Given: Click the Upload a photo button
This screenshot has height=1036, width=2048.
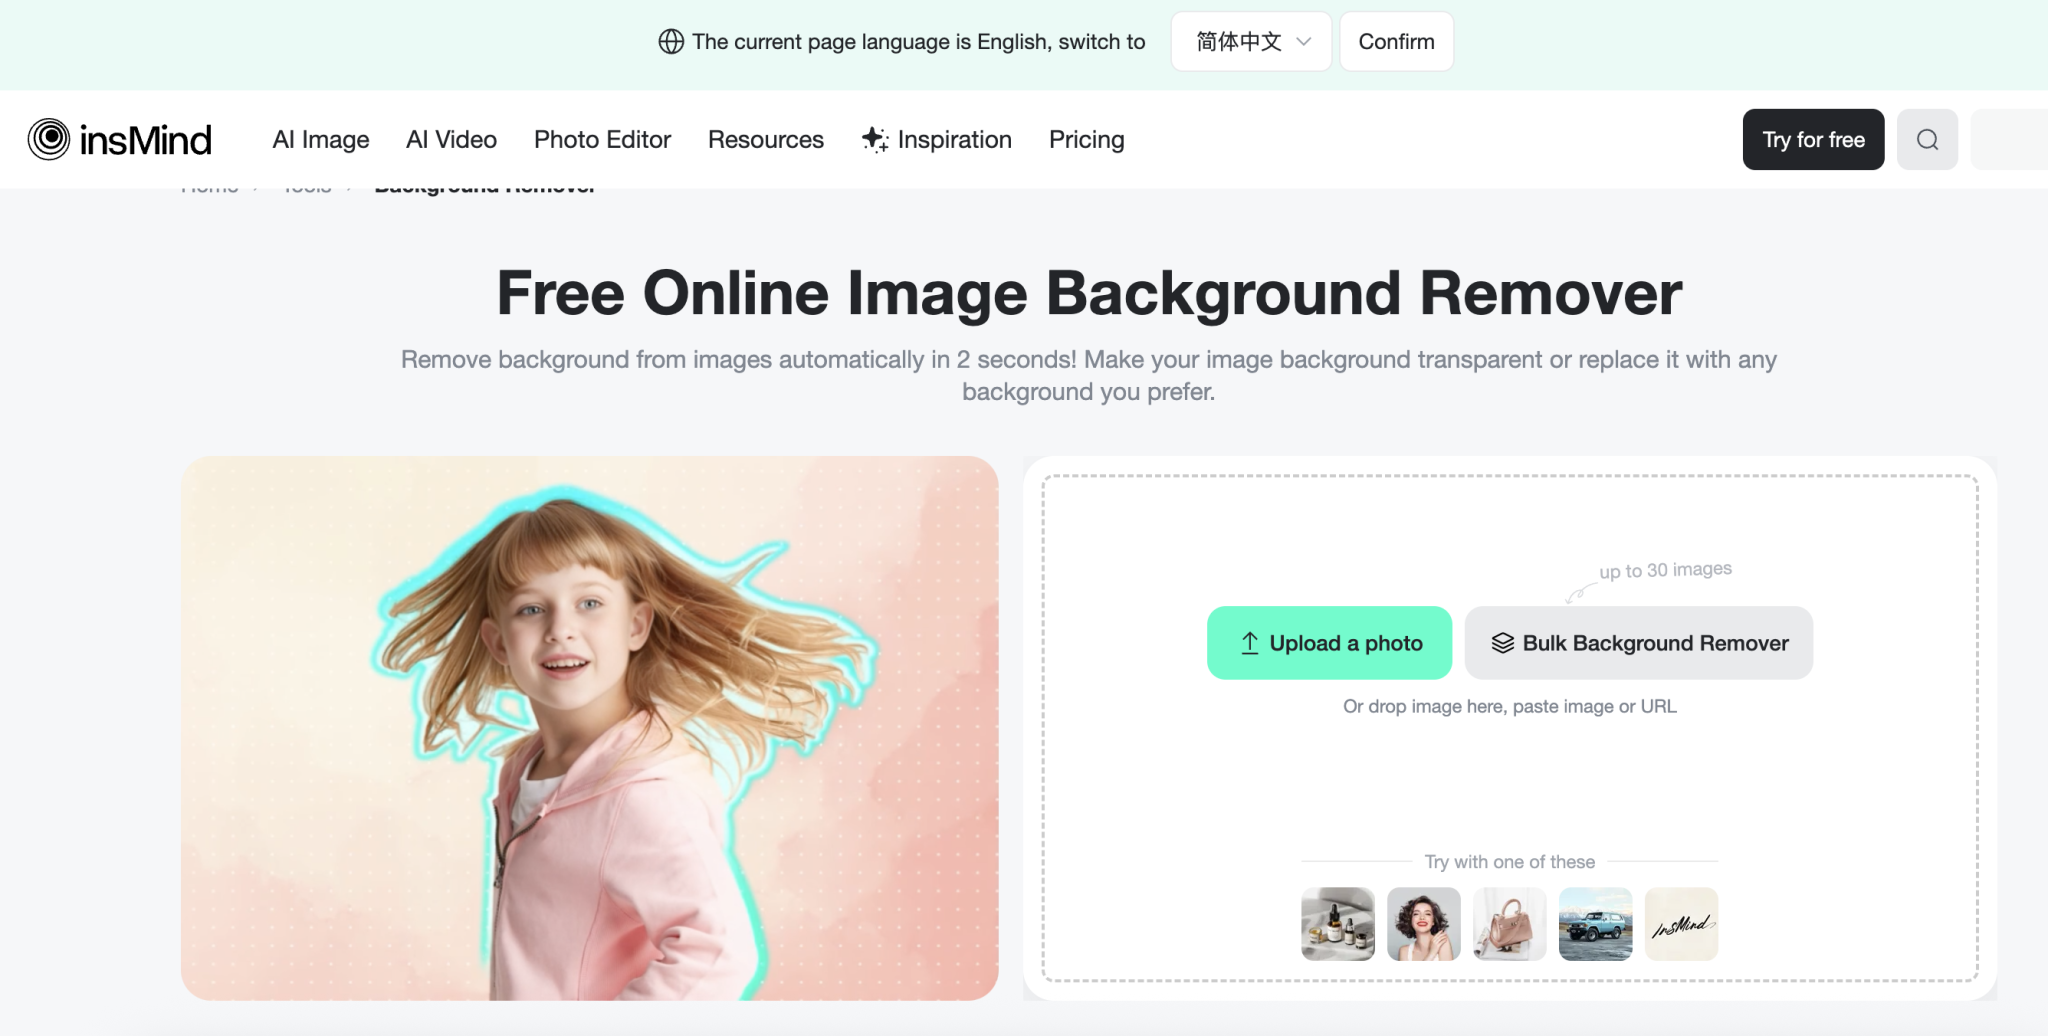Looking at the screenshot, I should click(x=1329, y=643).
